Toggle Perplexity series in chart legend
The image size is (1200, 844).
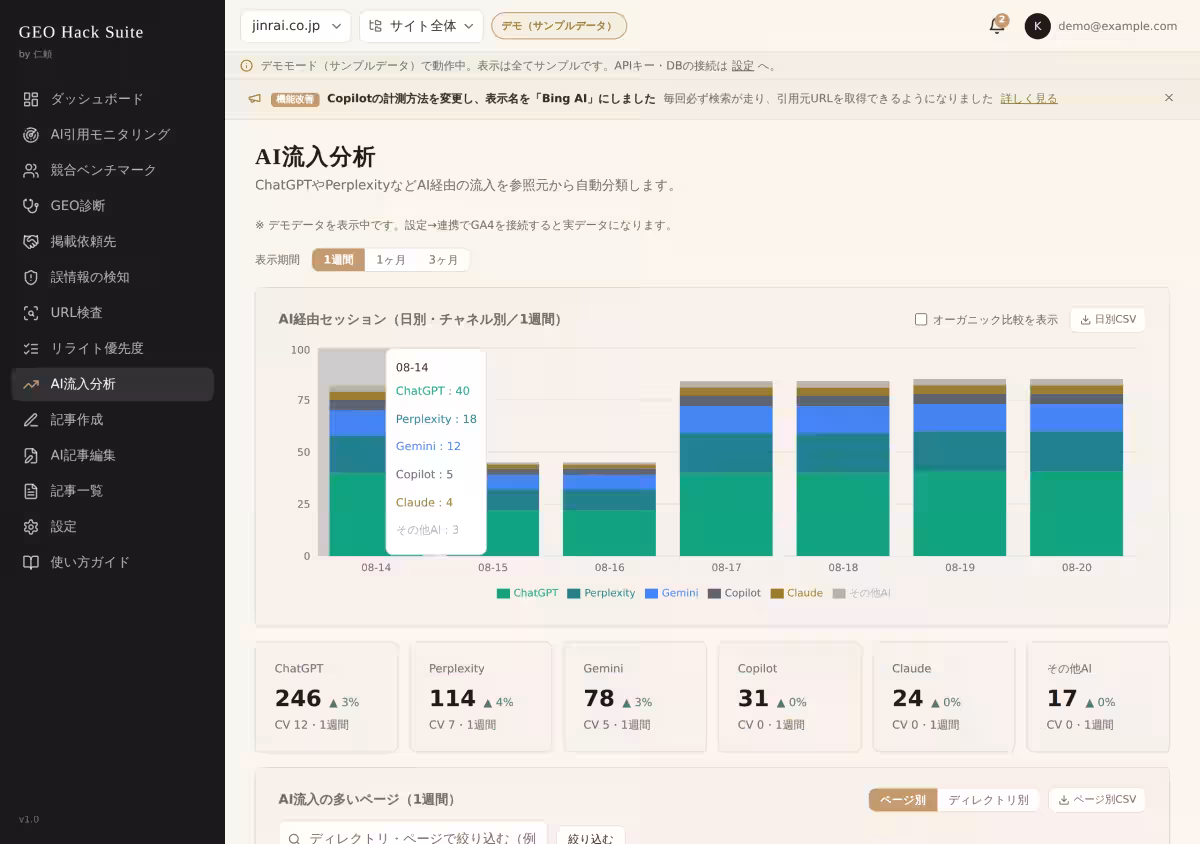coord(600,593)
